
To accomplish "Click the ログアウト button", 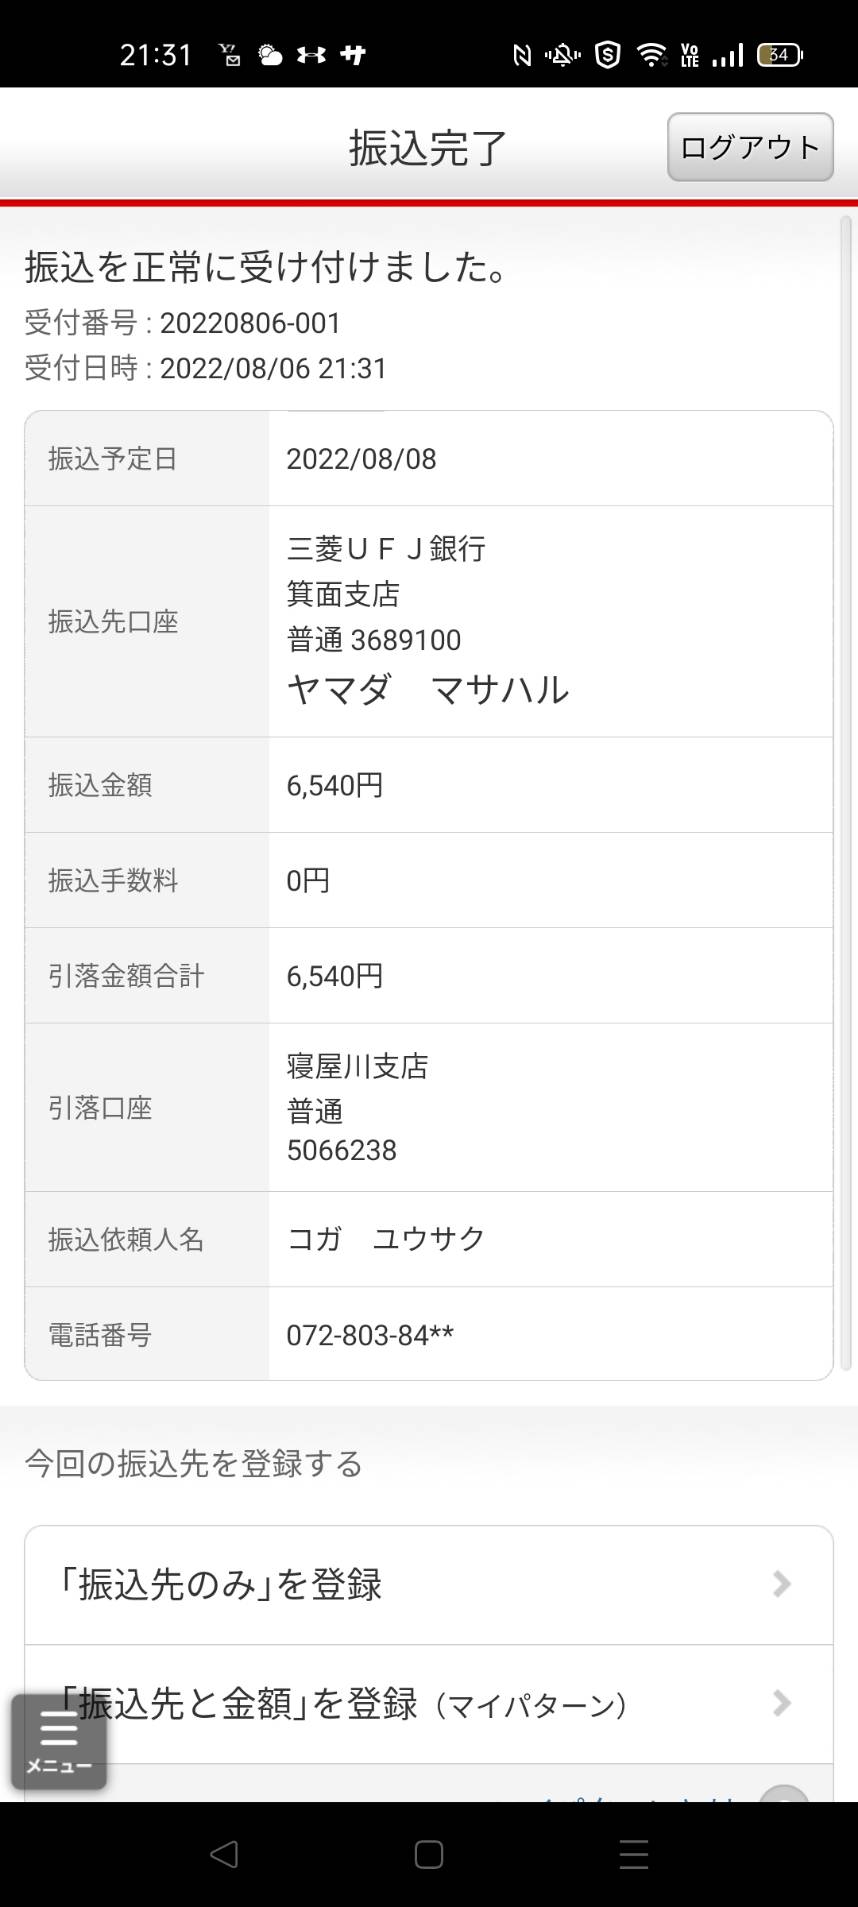I will click(750, 147).
